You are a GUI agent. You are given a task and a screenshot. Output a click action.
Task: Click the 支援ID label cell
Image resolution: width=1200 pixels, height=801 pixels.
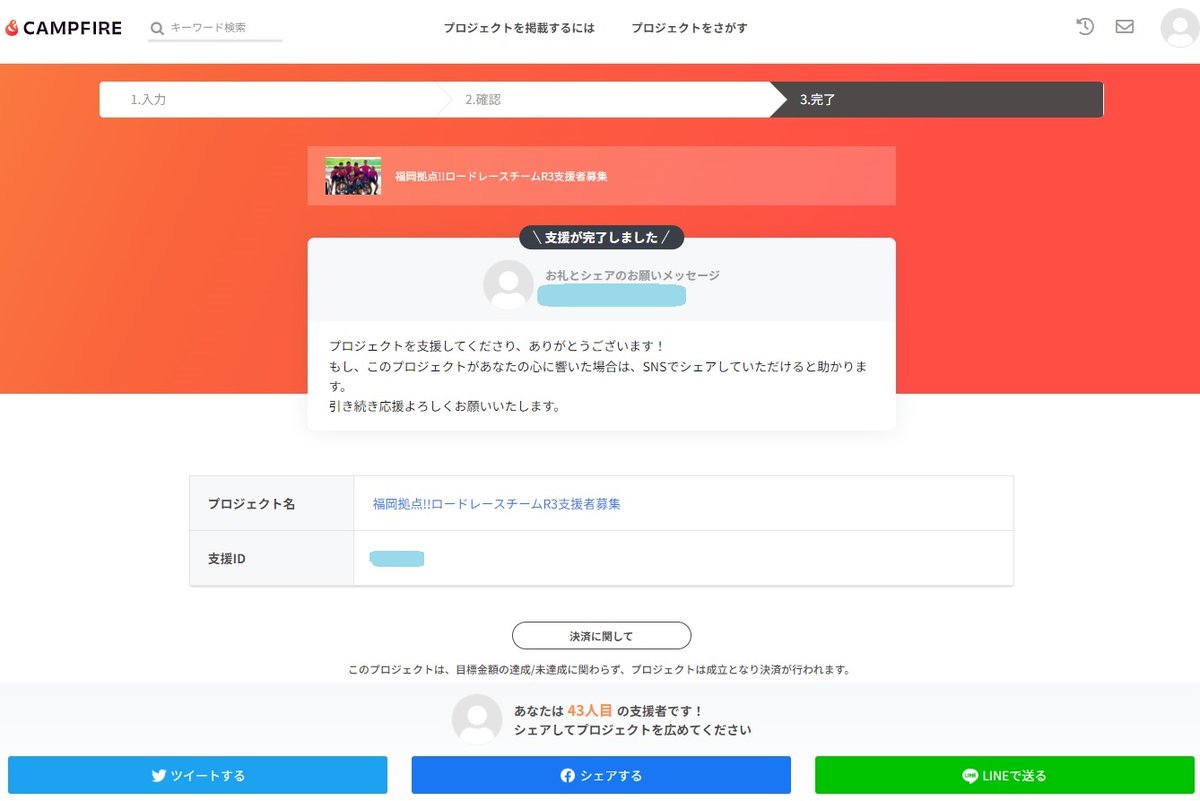[x=272, y=558]
